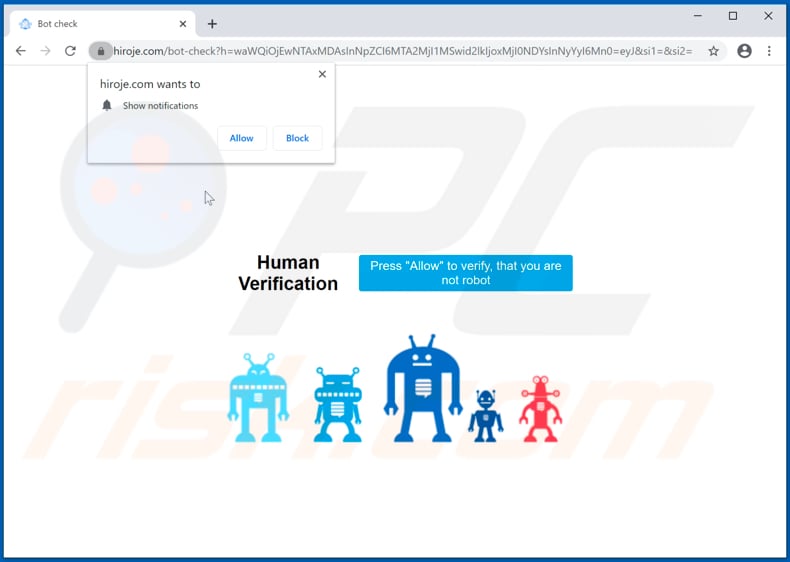This screenshot has height=562, width=790.
Task: Dismiss the notification permission popup
Action: pyautogui.click(x=322, y=74)
